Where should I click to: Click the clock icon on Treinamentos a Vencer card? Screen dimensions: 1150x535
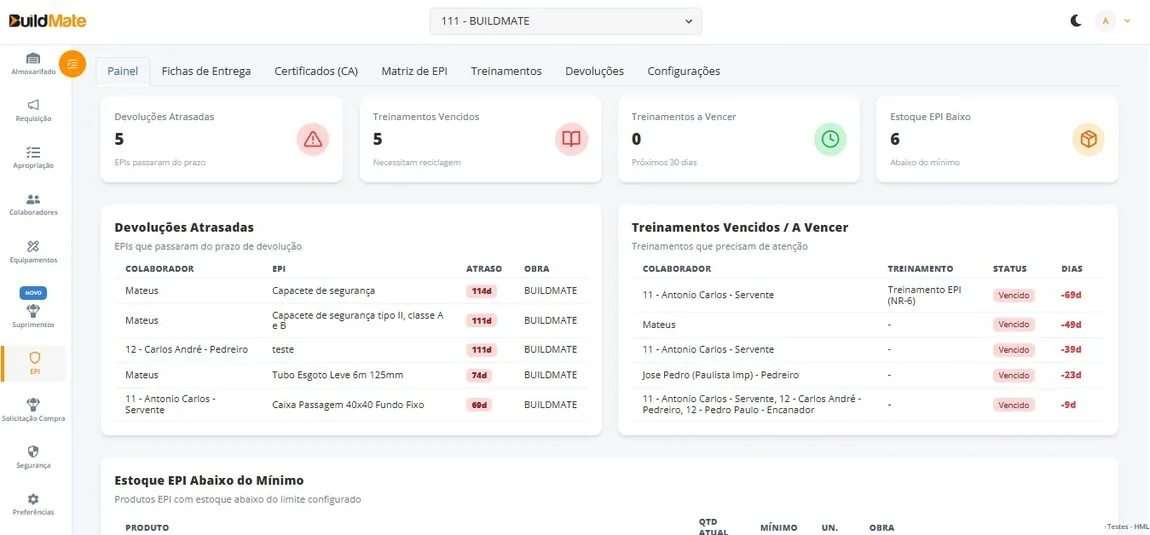tap(830, 139)
